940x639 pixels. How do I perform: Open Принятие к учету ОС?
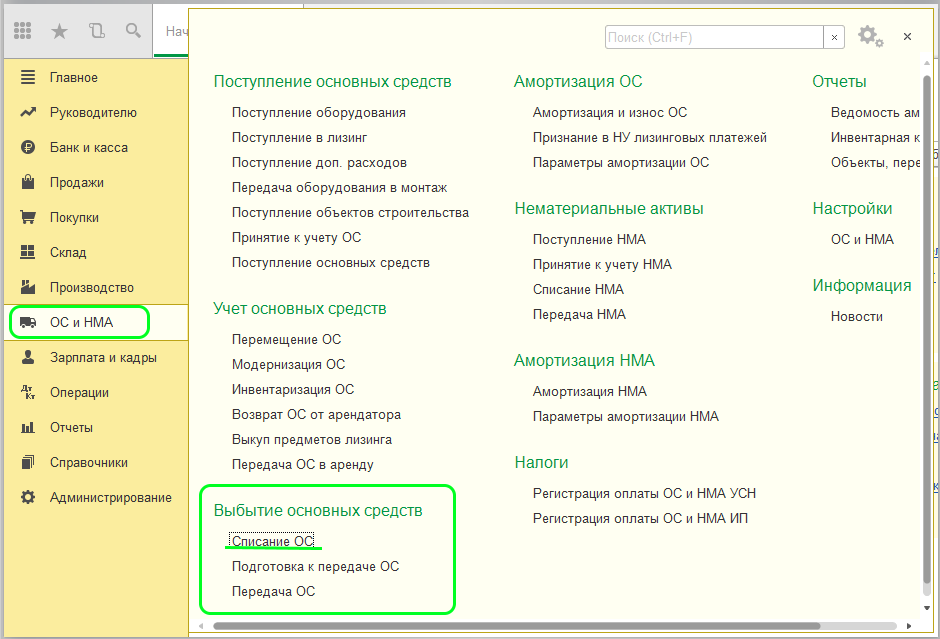297,237
